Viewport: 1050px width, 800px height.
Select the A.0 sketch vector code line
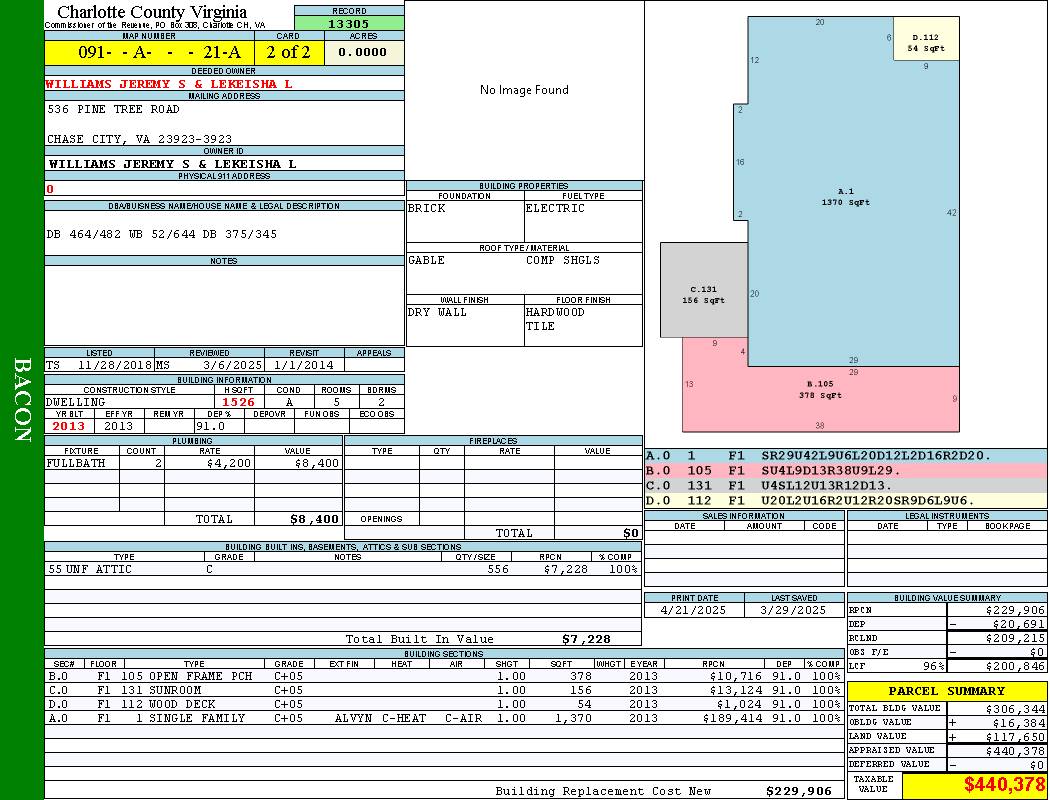[x=846, y=456]
